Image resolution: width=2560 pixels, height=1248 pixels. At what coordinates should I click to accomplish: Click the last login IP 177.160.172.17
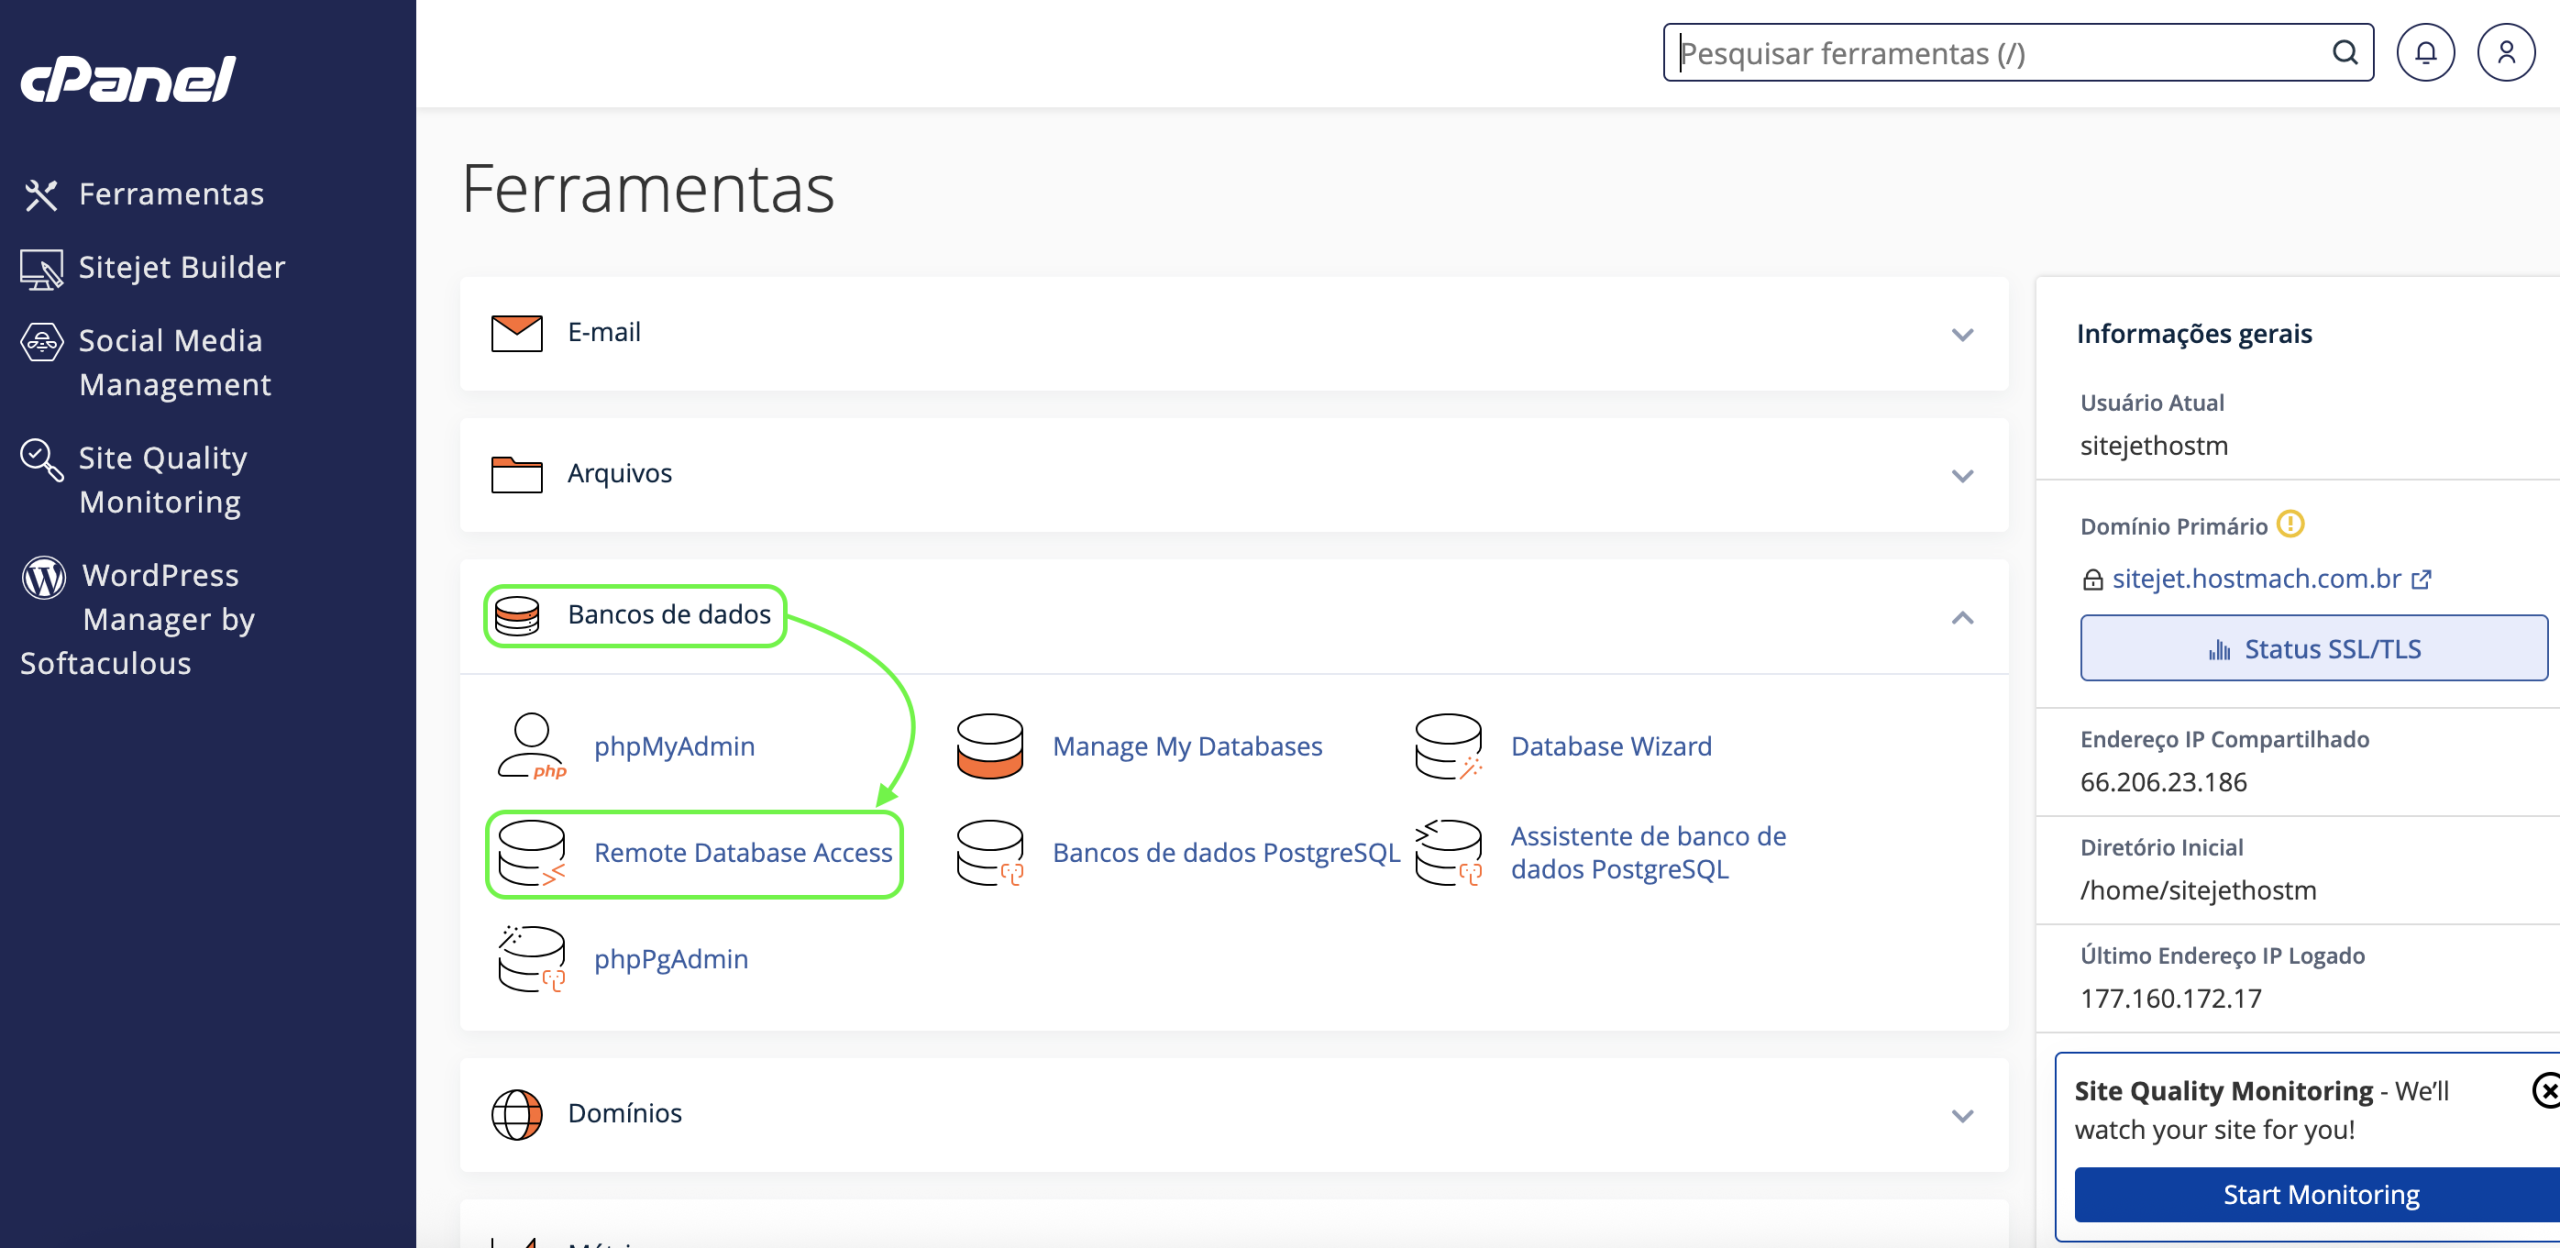point(2171,998)
